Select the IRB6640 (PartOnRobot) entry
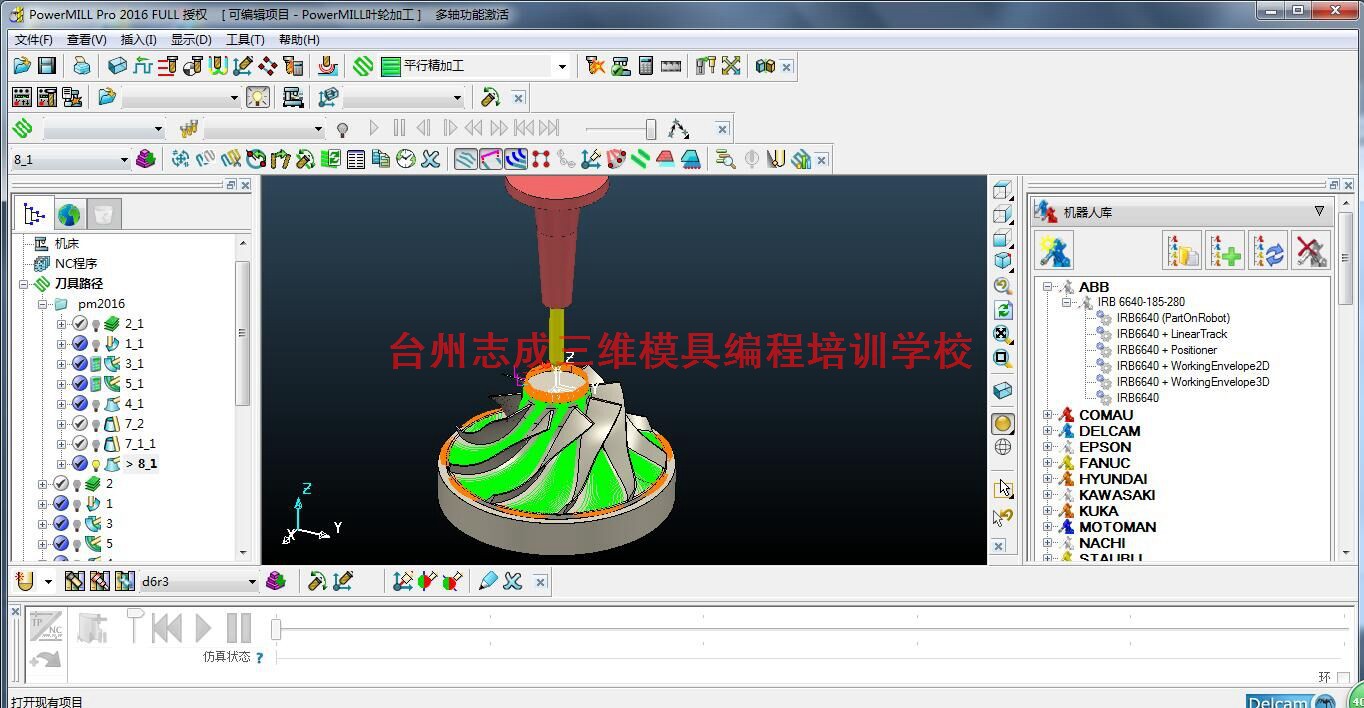Image resolution: width=1364 pixels, height=708 pixels. pyautogui.click(x=1173, y=318)
